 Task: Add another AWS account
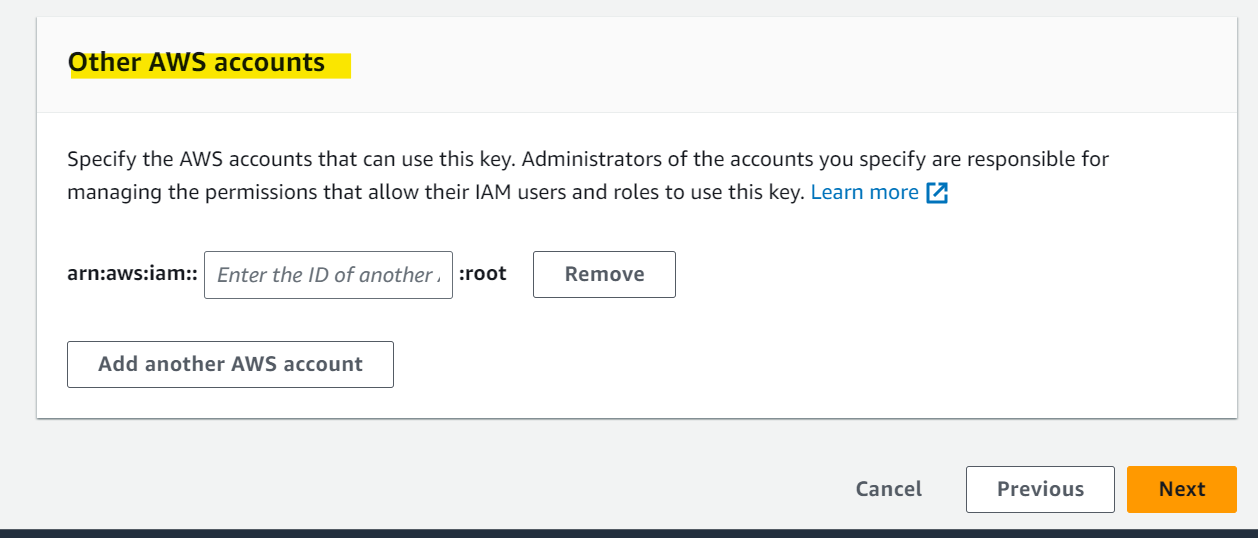click(230, 364)
